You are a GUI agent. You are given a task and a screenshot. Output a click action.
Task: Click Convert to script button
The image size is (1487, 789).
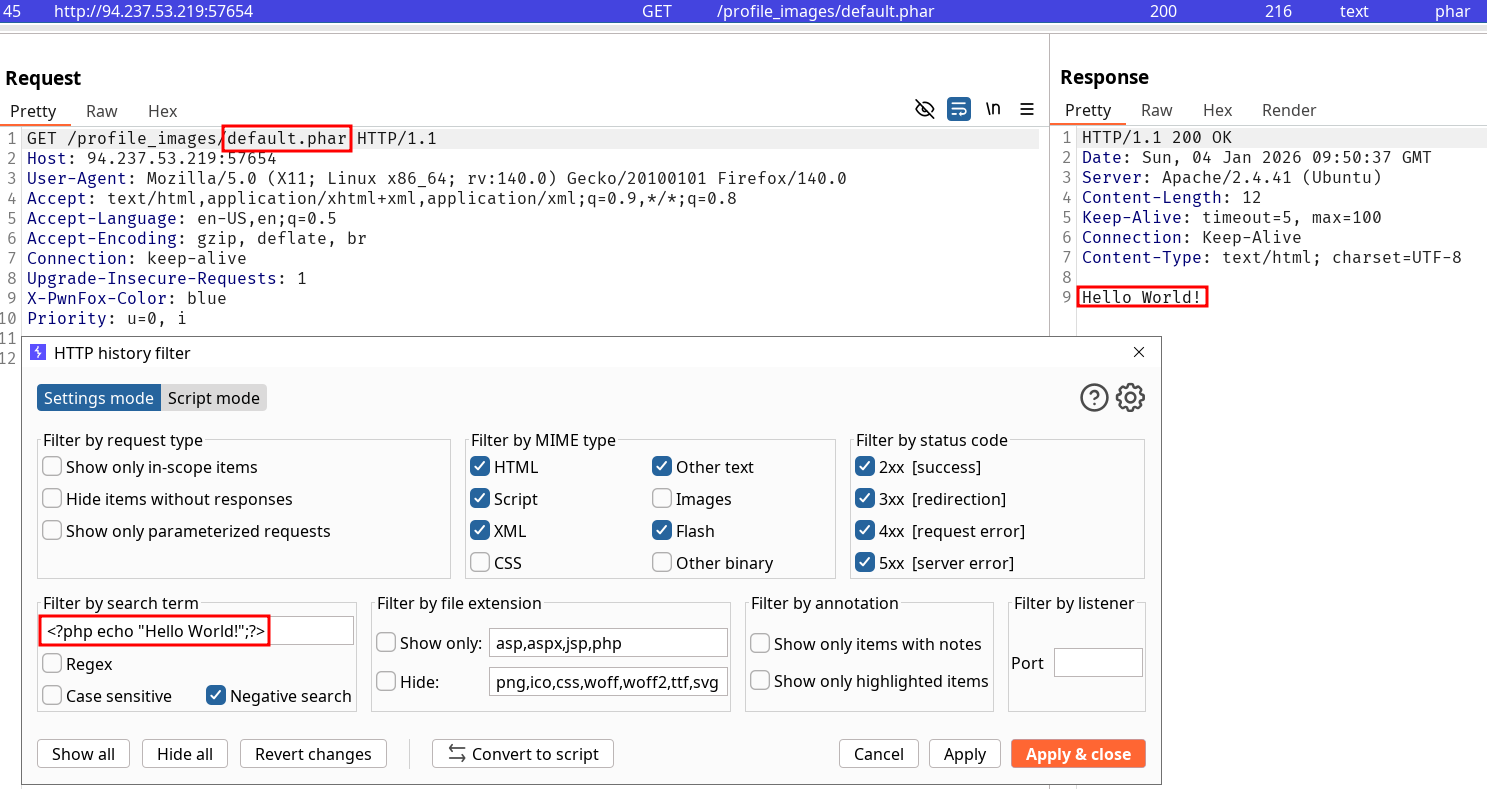coord(522,754)
